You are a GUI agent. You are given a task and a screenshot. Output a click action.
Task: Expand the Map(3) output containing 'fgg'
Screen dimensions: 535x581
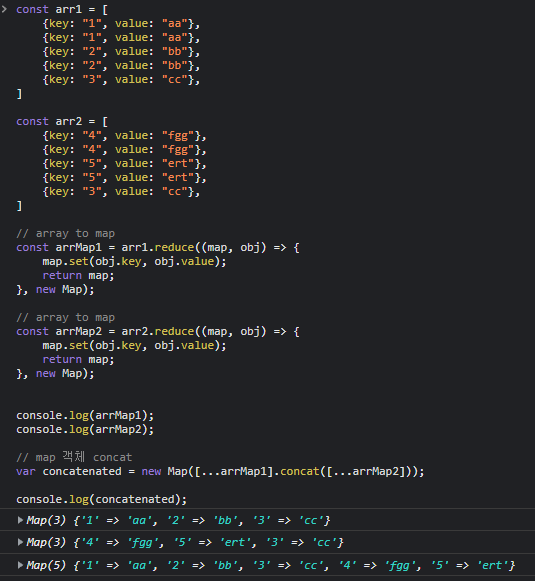20,542
